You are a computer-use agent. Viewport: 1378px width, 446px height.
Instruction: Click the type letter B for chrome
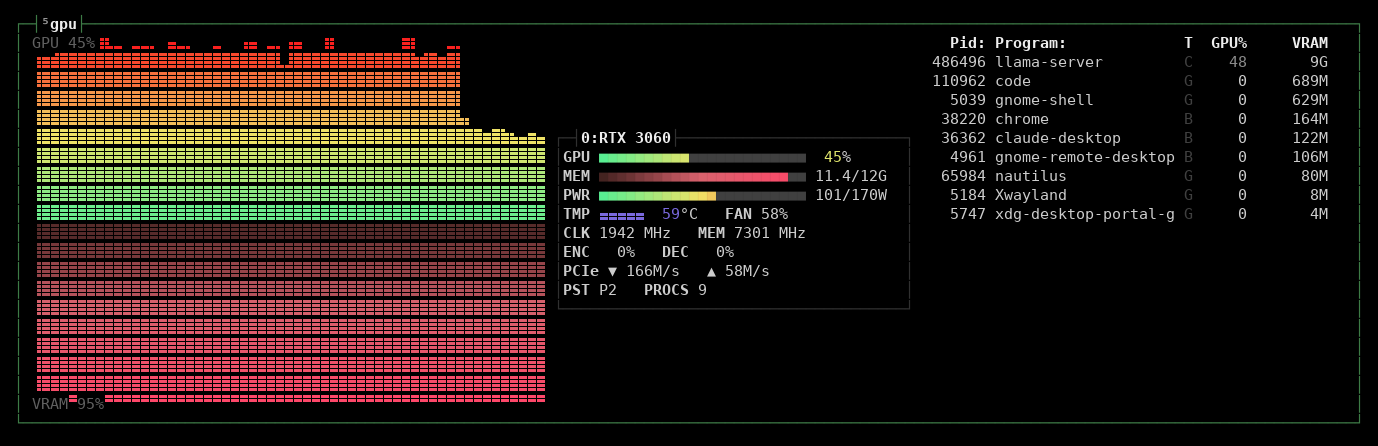(x=1188, y=119)
